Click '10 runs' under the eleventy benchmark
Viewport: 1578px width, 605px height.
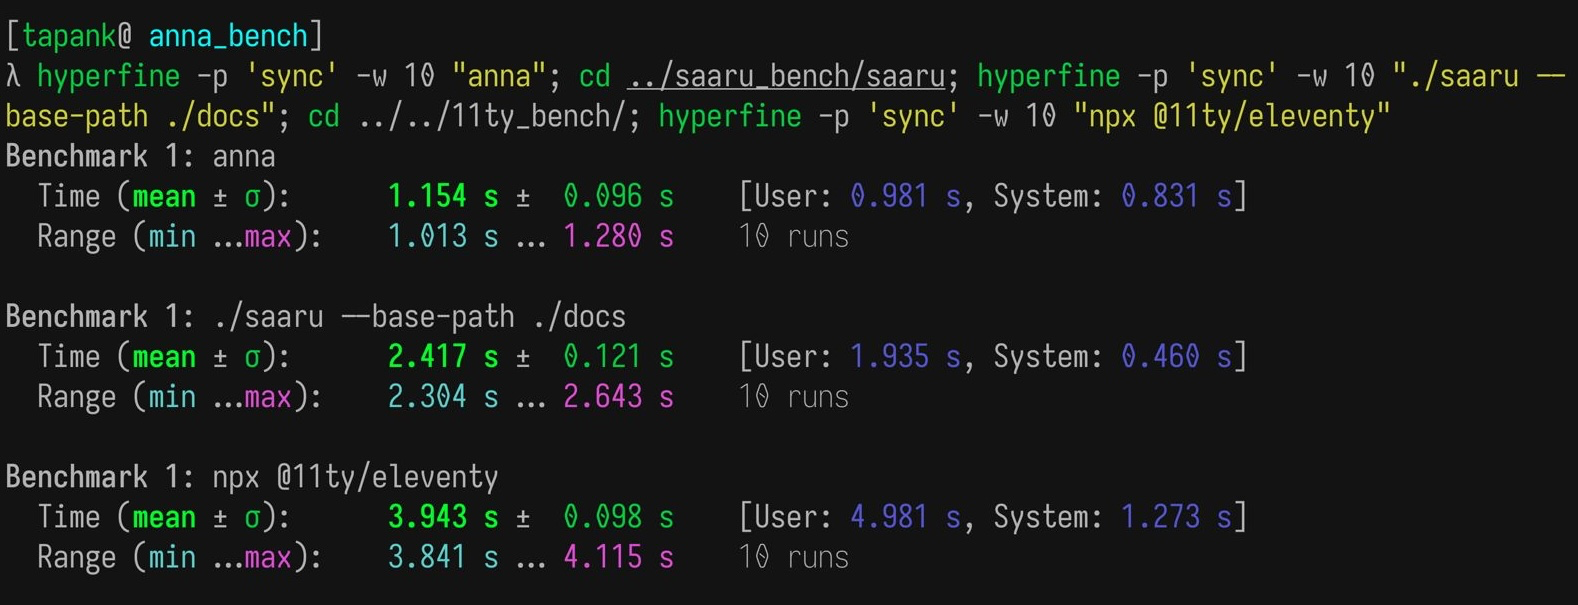pos(794,557)
